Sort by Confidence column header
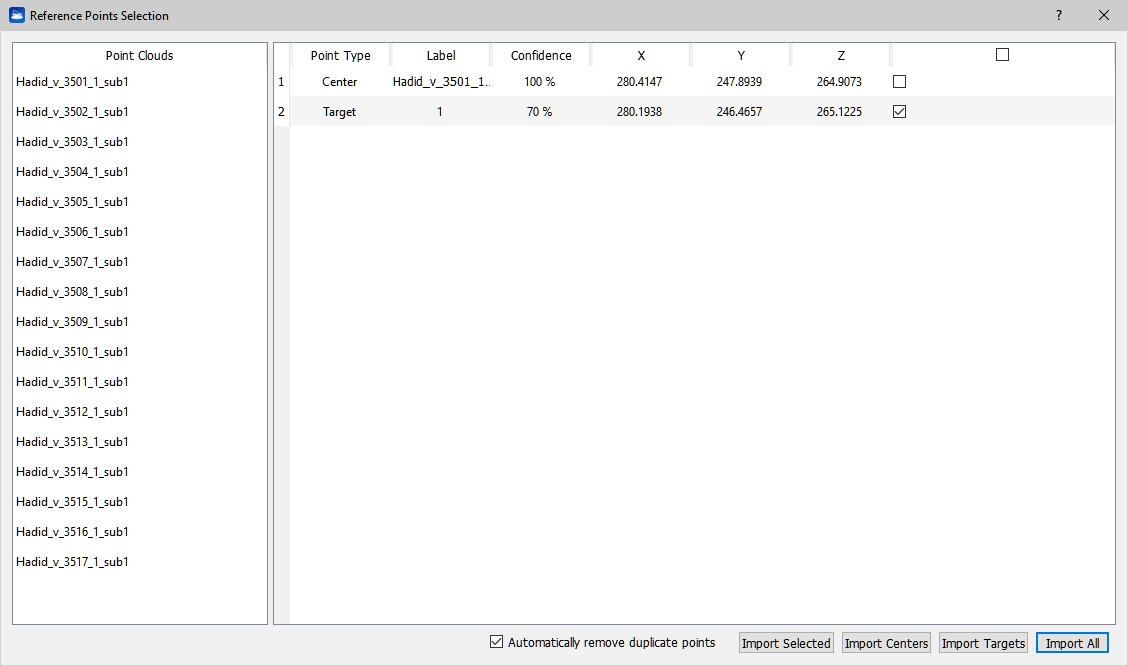The height and width of the screenshot is (666, 1128). coord(541,56)
